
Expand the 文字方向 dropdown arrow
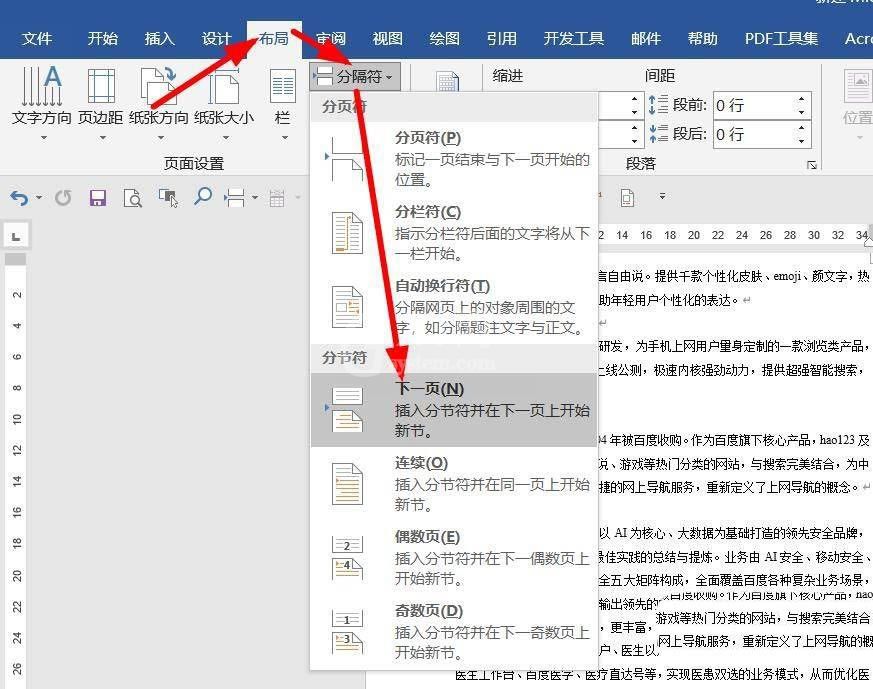tap(43, 137)
